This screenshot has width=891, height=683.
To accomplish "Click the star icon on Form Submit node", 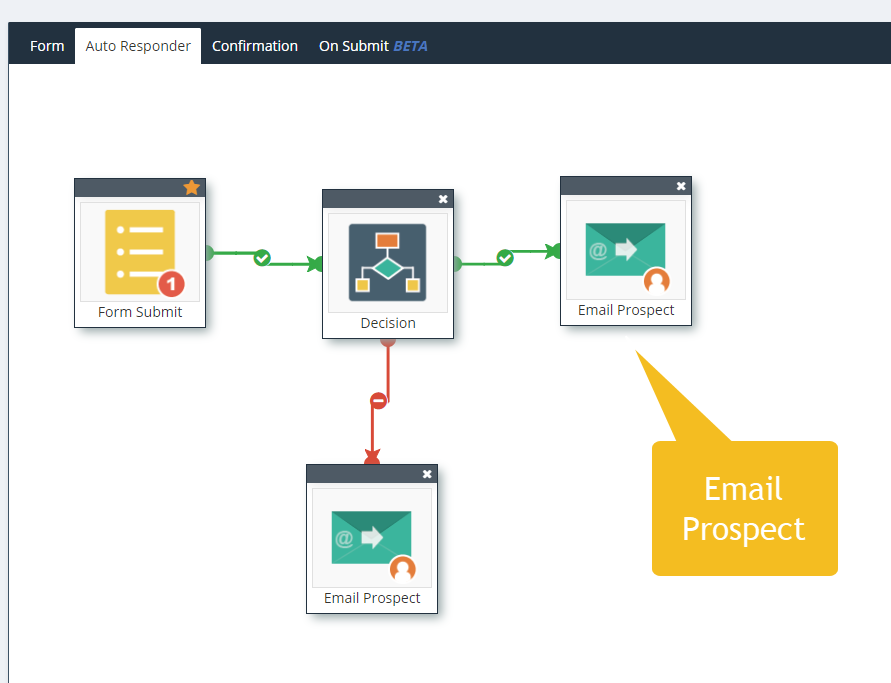I will tap(191, 188).
